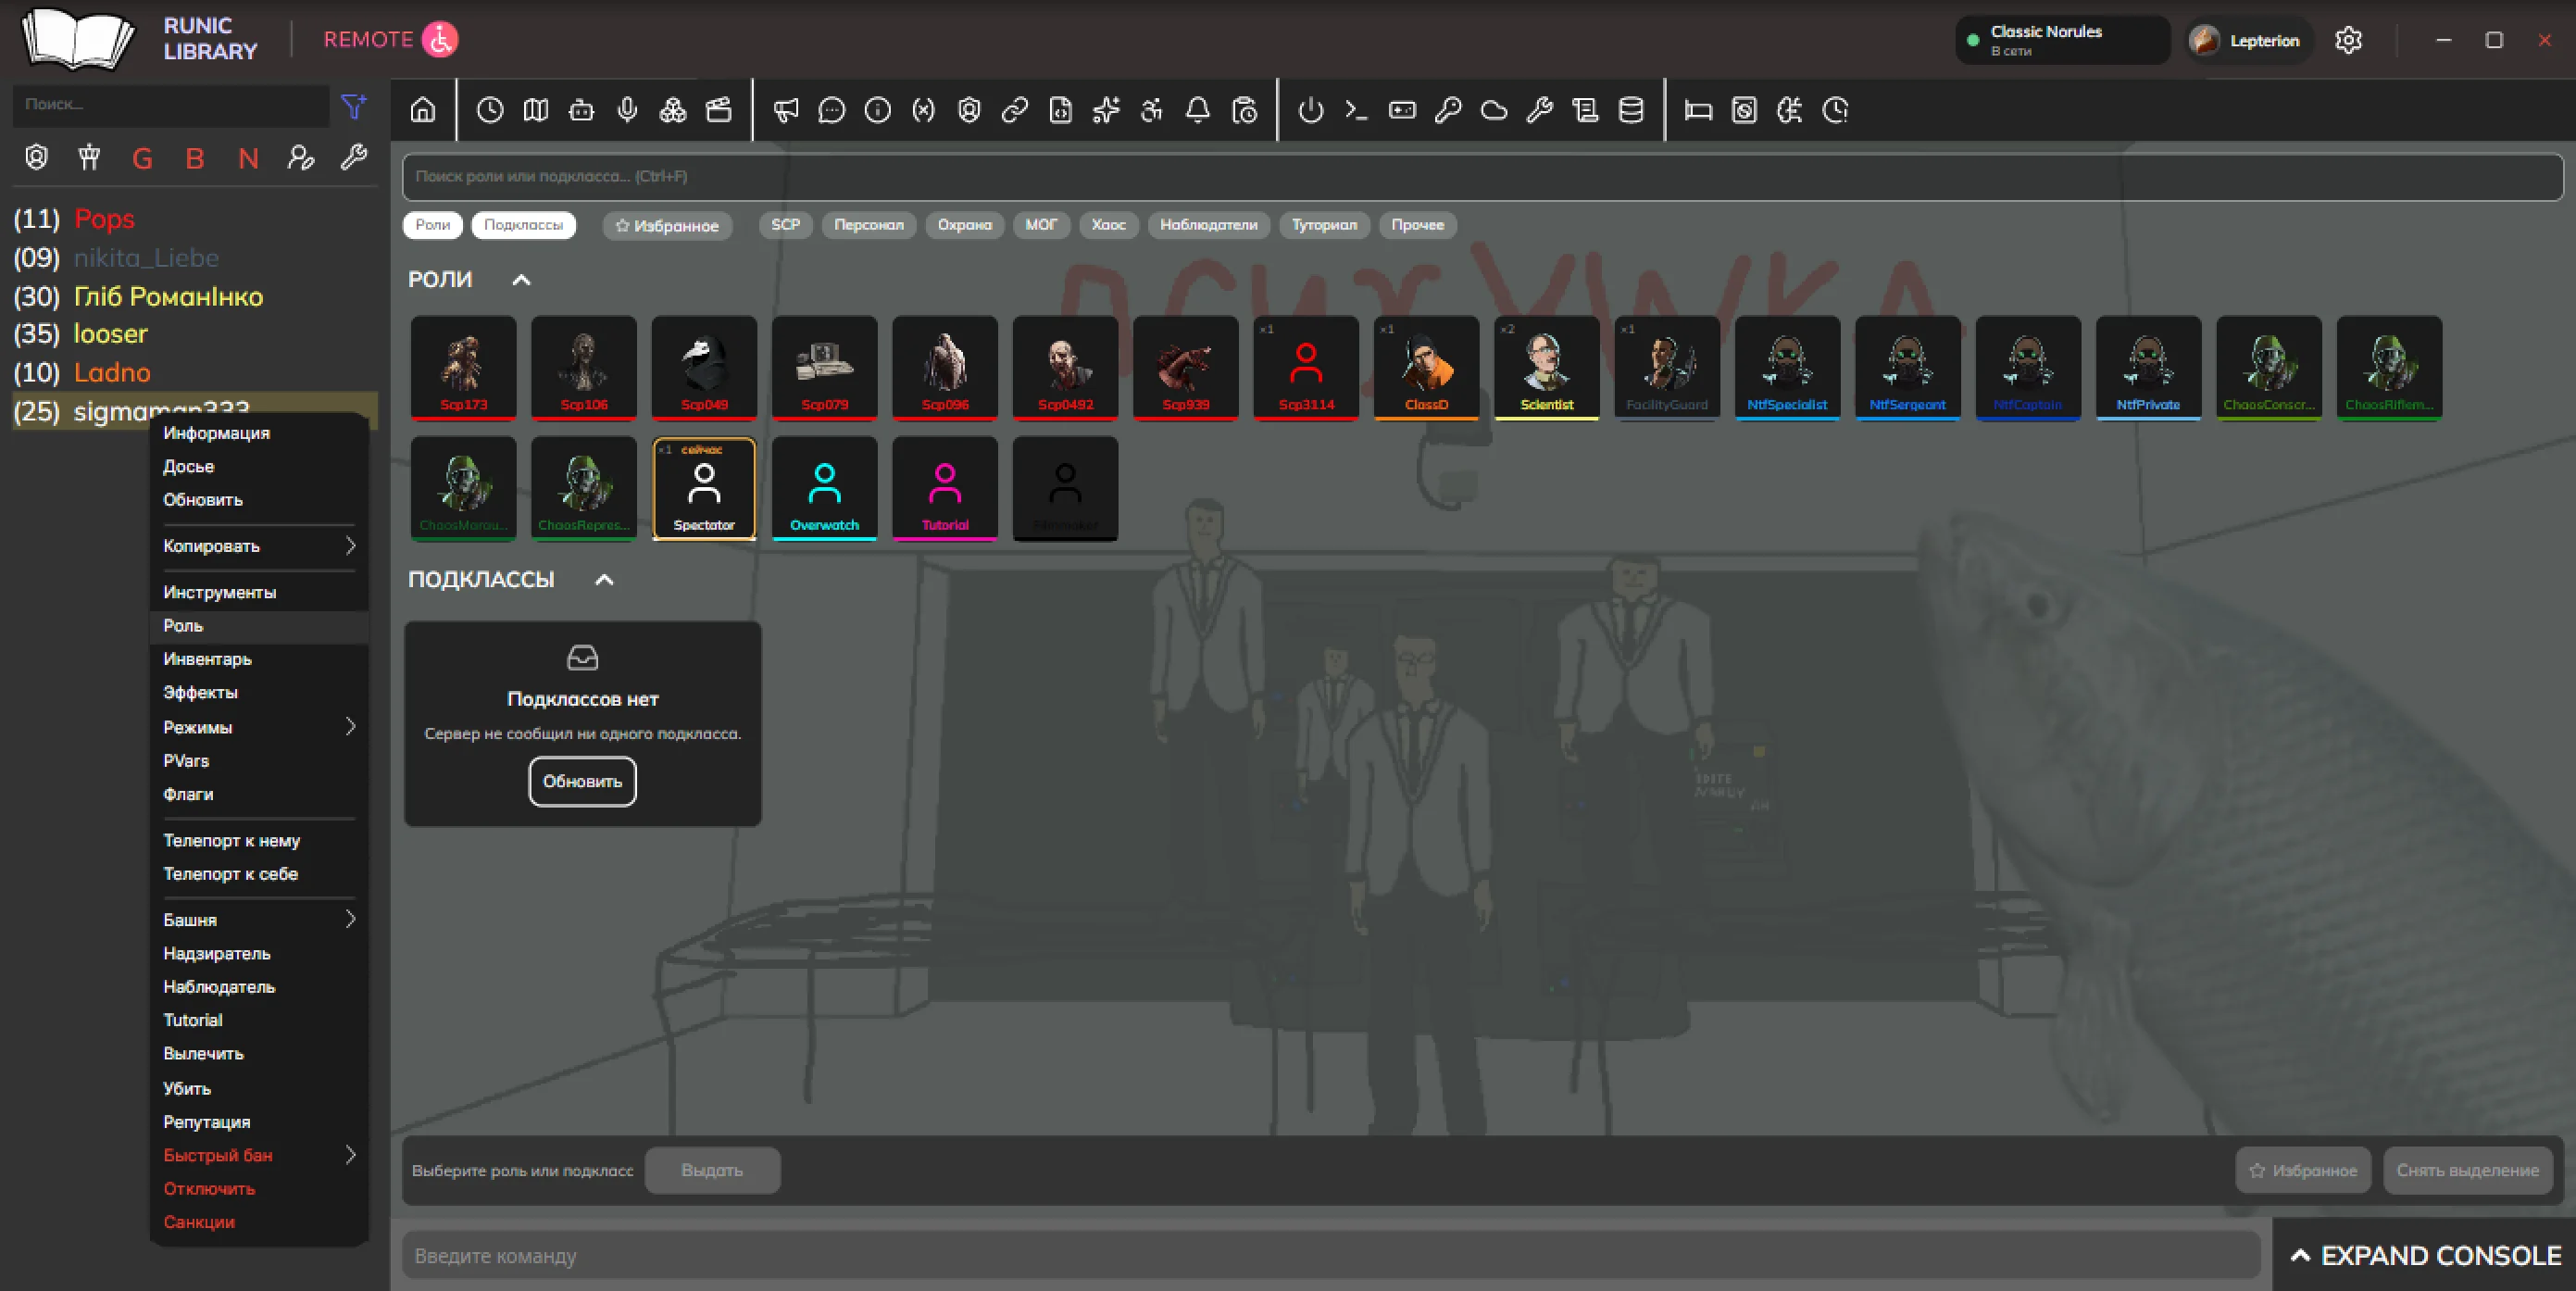Open the settings gear icon
Screen dimensions: 2576x1291
click(2348, 40)
